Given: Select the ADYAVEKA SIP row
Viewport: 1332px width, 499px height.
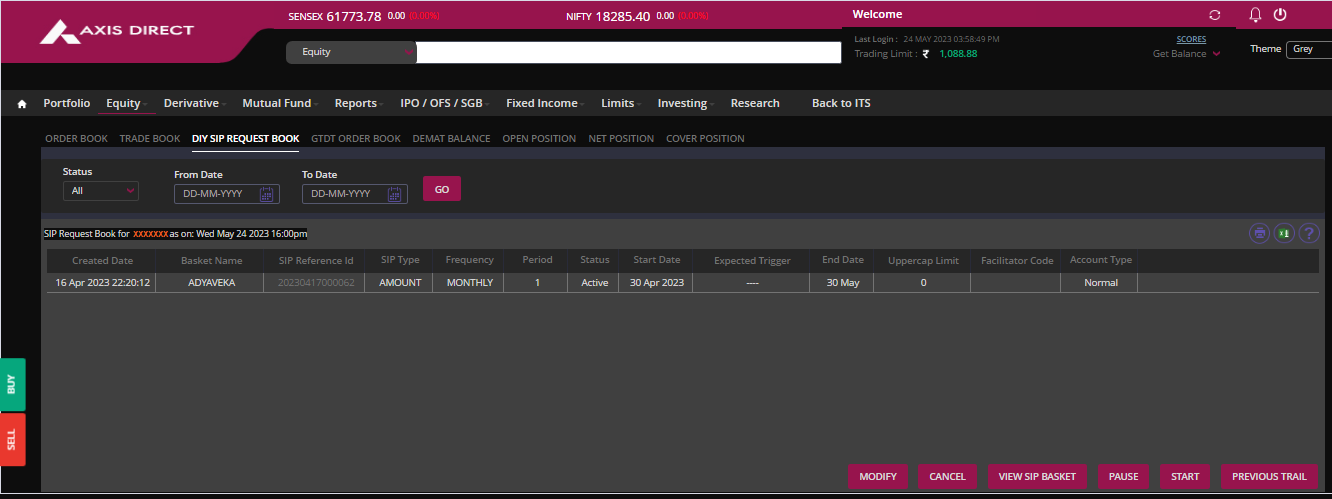Looking at the screenshot, I should [x=211, y=283].
